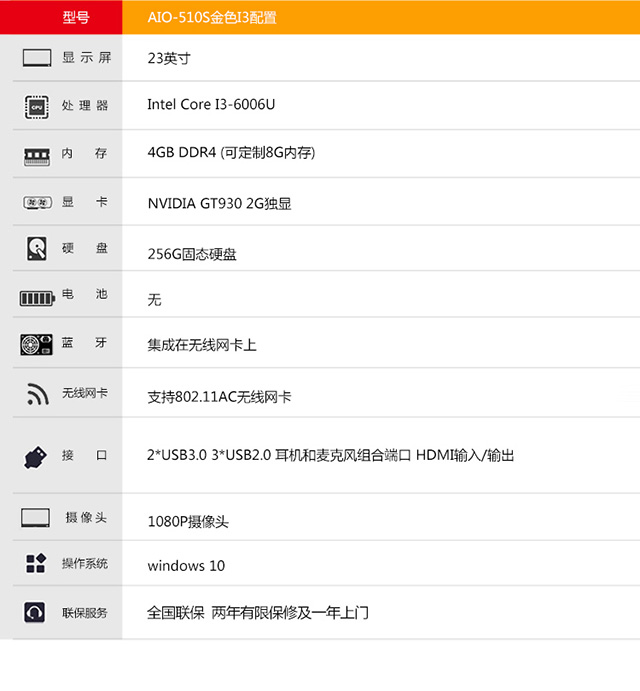
Task: Select the 2*USB3.0 3*USB2.0 ports value
Action: pos(331,455)
